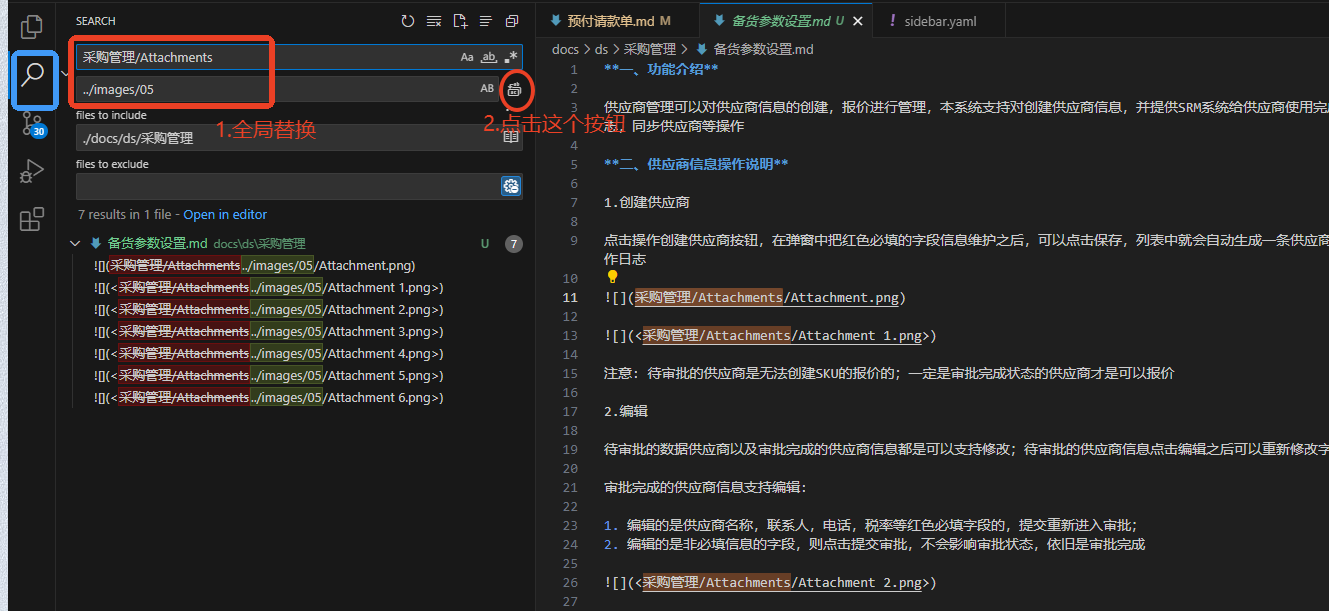Open the Extensions view

pyautogui.click(x=32, y=218)
